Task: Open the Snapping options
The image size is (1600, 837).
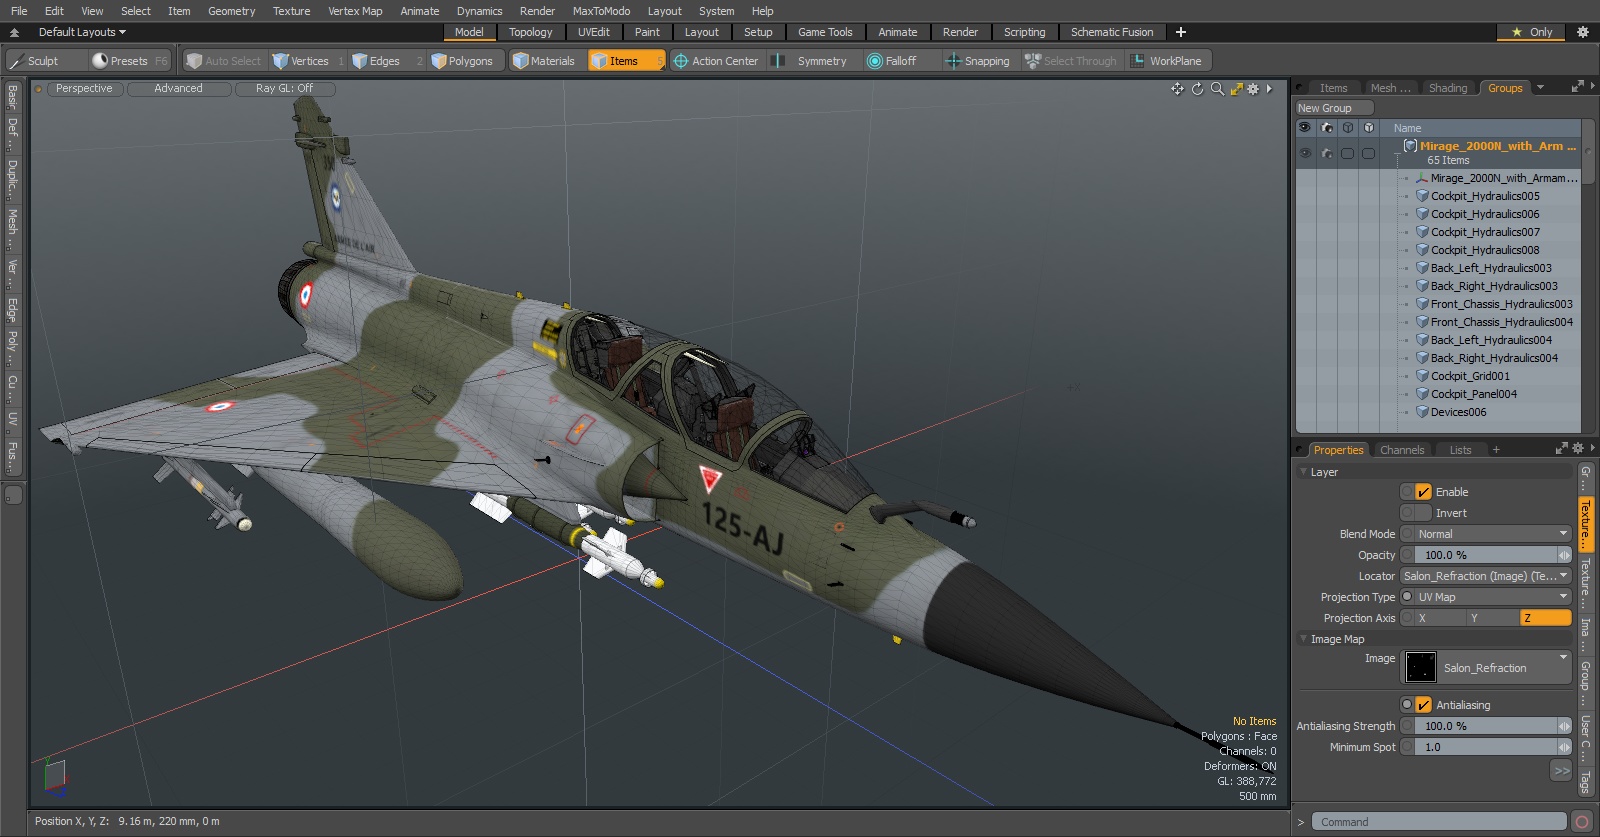Action: coord(978,61)
